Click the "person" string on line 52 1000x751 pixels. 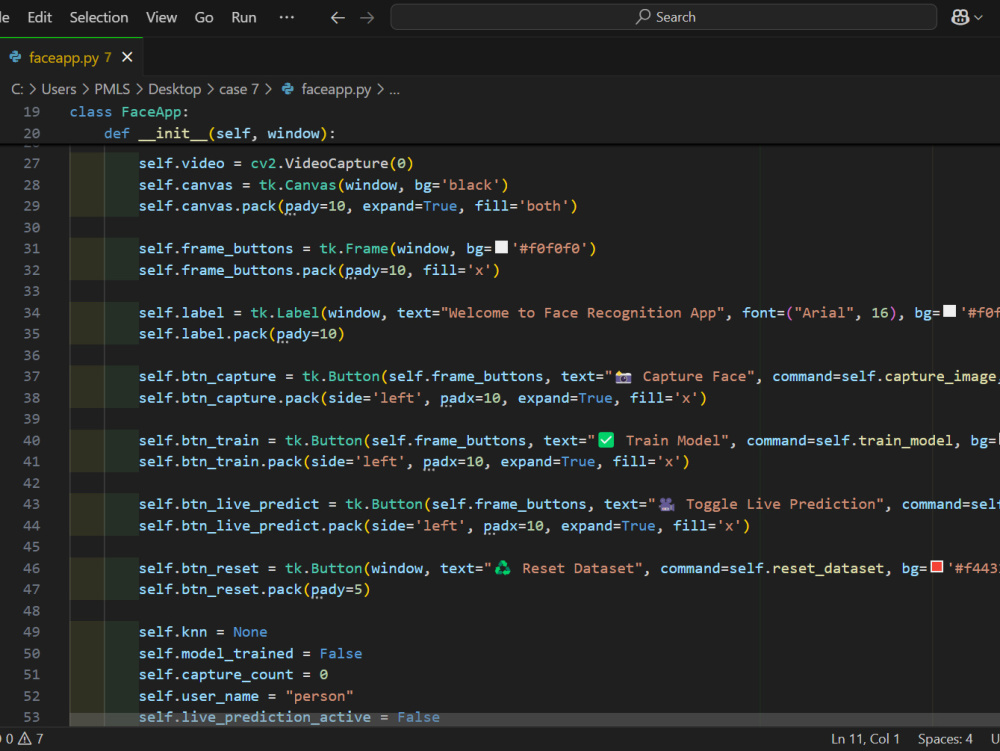coord(319,696)
